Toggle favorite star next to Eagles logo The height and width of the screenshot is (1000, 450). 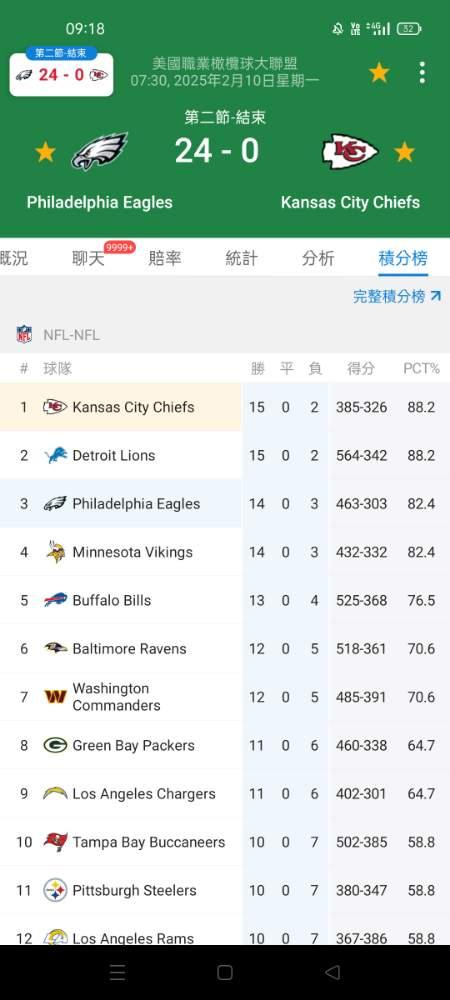(x=45, y=152)
